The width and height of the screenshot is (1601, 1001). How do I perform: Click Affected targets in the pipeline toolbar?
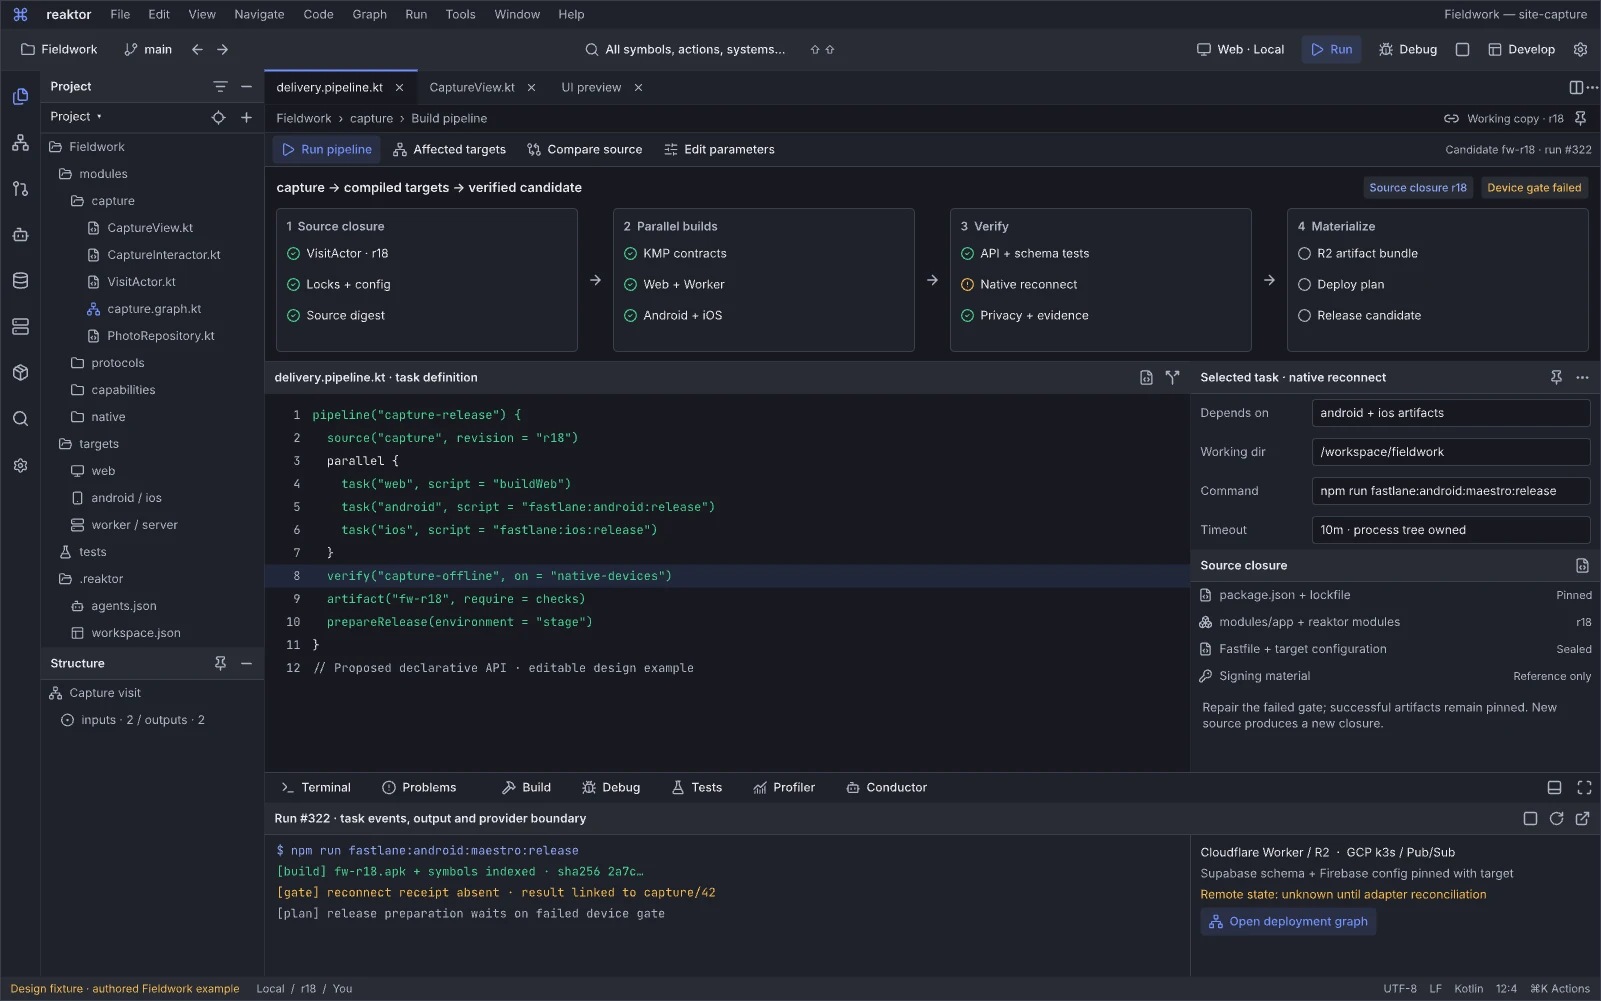pos(449,149)
